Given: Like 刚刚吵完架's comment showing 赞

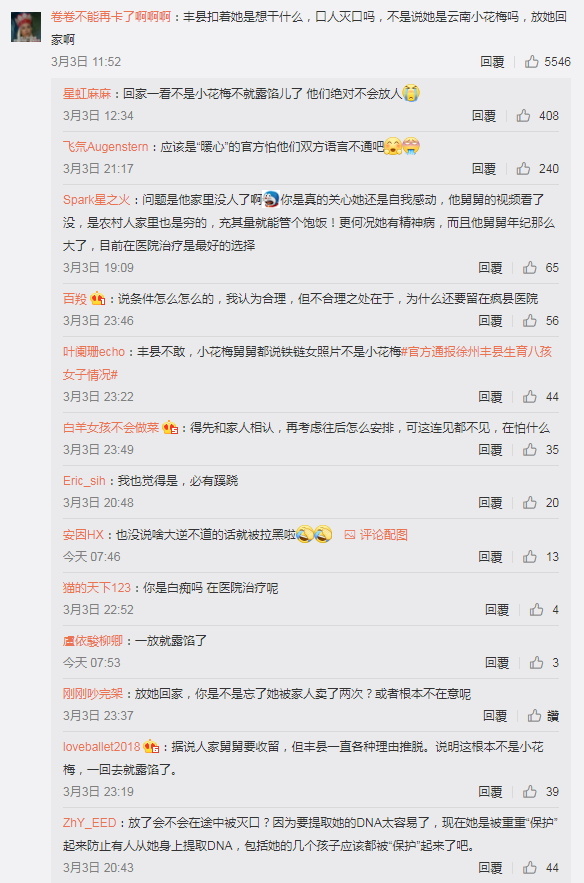Looking at the screenshot, I should [x=534, y=715].
